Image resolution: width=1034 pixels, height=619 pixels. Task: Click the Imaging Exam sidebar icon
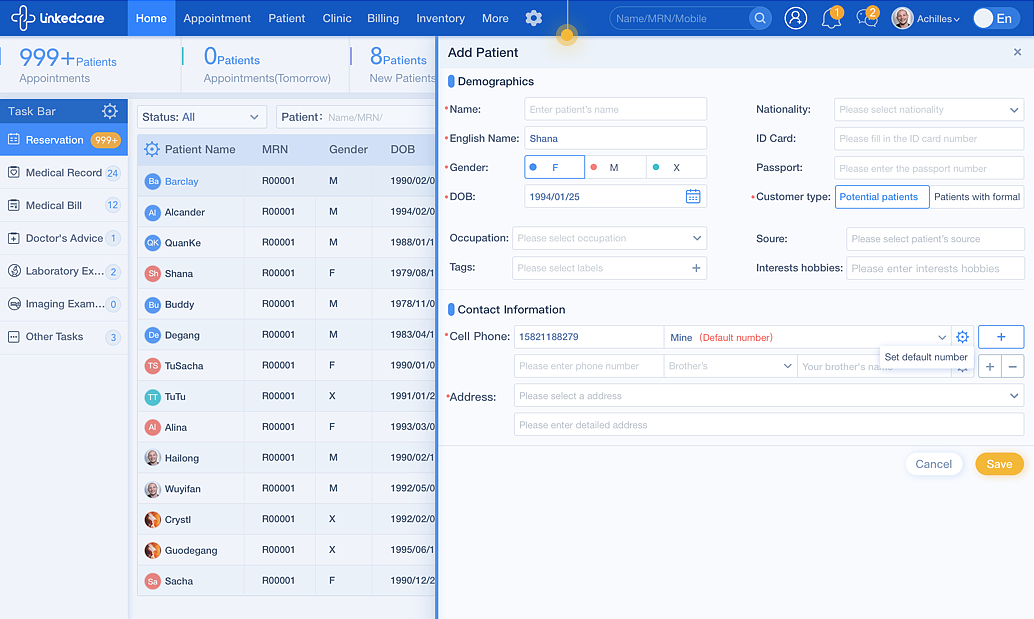[13, 303]
